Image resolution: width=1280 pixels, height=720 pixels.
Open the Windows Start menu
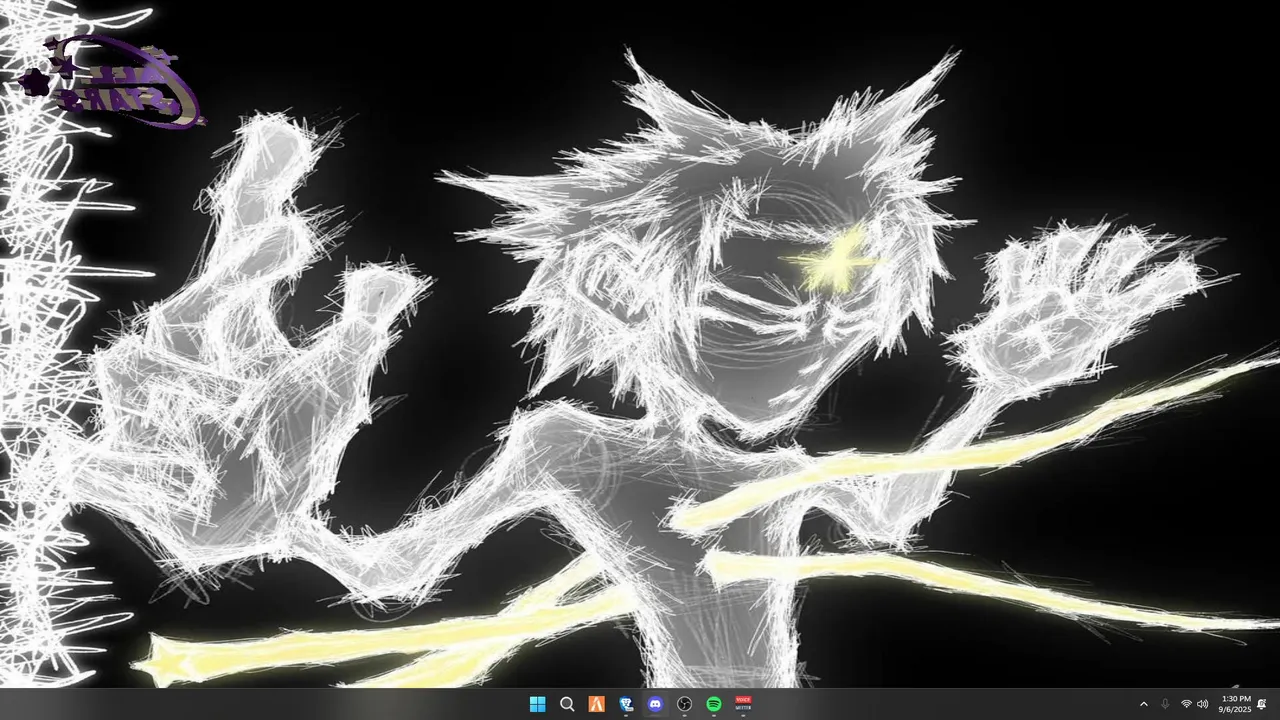[x=537, y=704]
